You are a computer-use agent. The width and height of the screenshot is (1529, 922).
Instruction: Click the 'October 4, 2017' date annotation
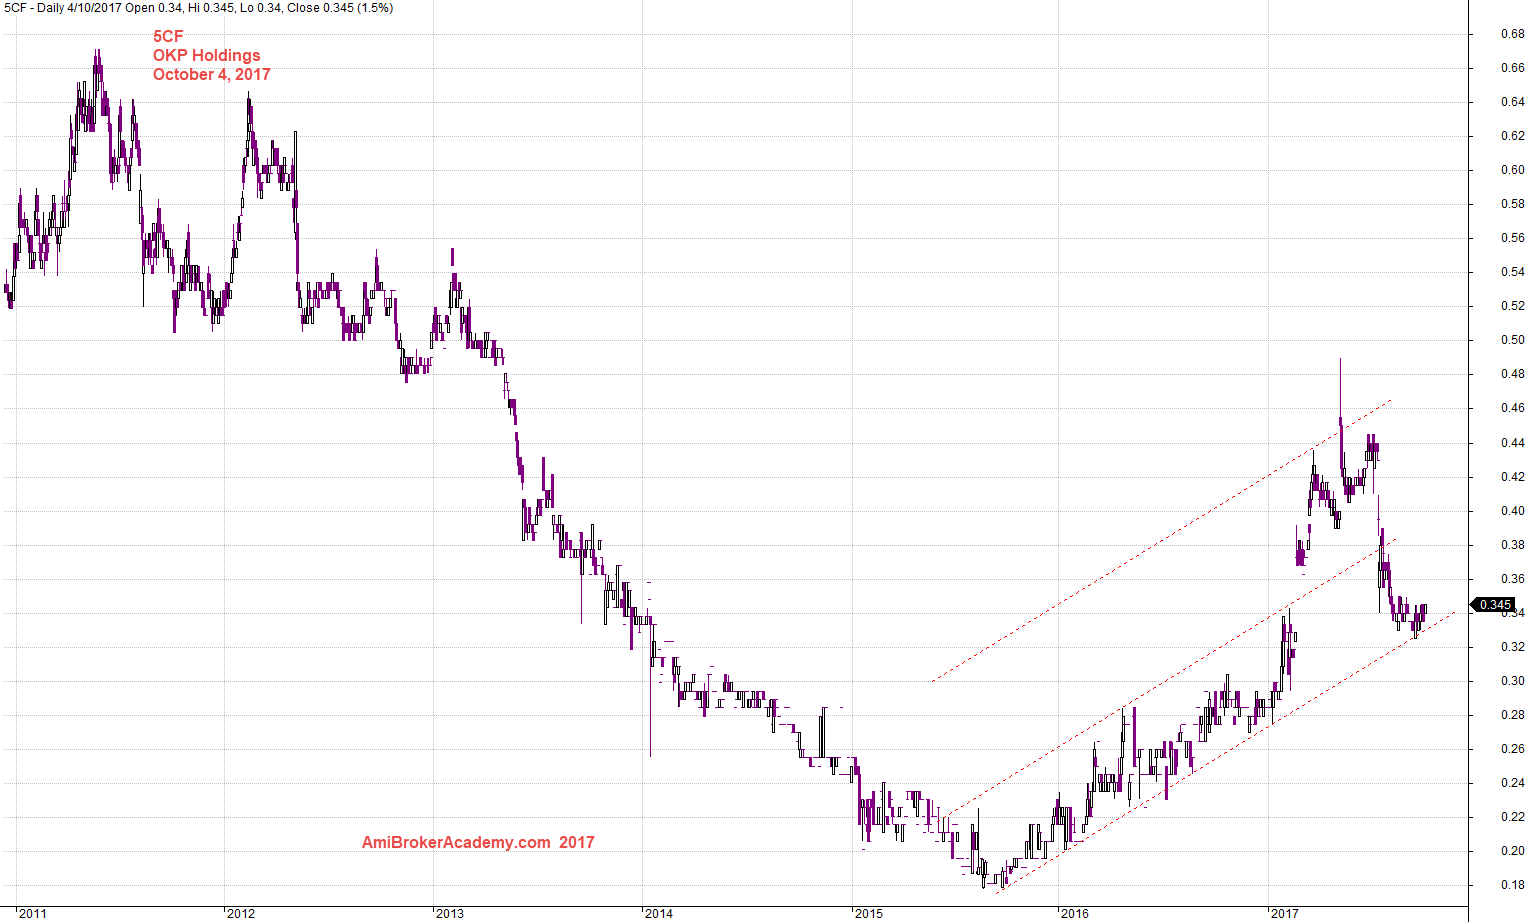(x=211, y=75)
